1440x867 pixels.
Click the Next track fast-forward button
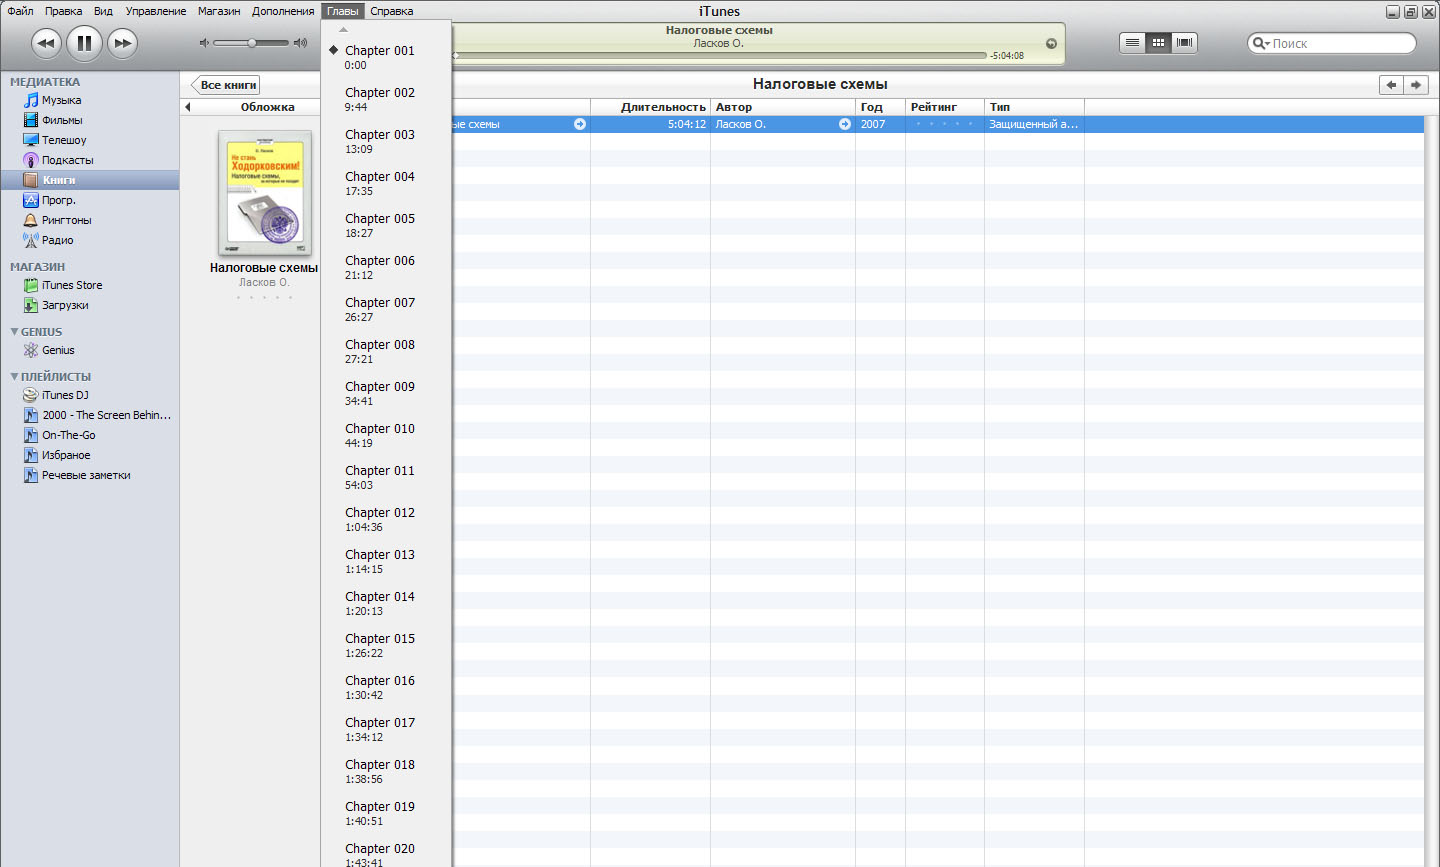122,43
